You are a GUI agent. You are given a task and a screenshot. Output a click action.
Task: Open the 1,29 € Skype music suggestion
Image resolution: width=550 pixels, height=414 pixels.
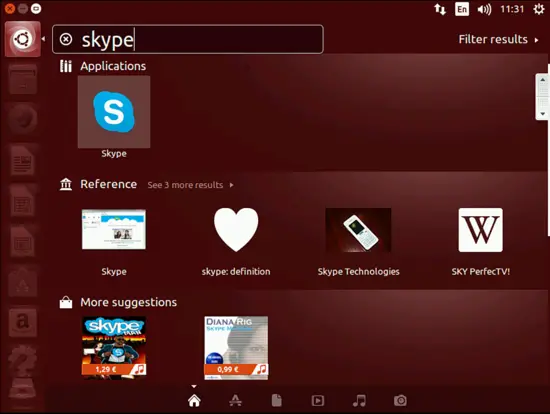114,346
